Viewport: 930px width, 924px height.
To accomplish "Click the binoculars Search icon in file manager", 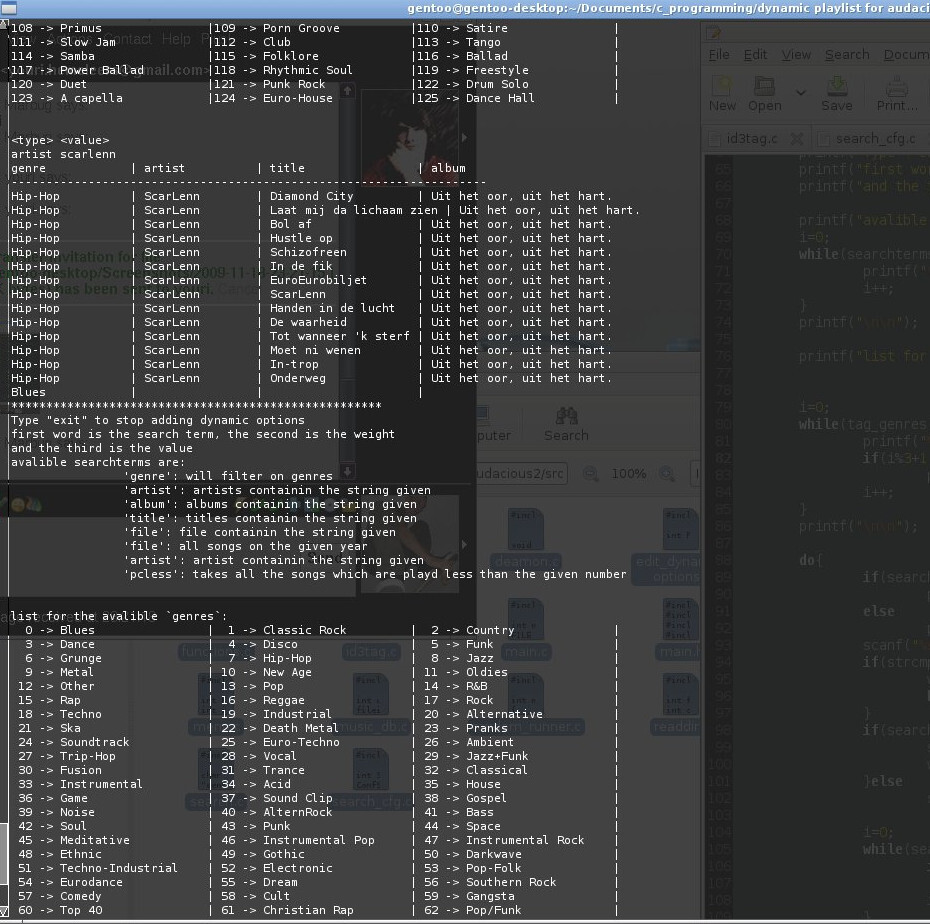I will 566,416.
